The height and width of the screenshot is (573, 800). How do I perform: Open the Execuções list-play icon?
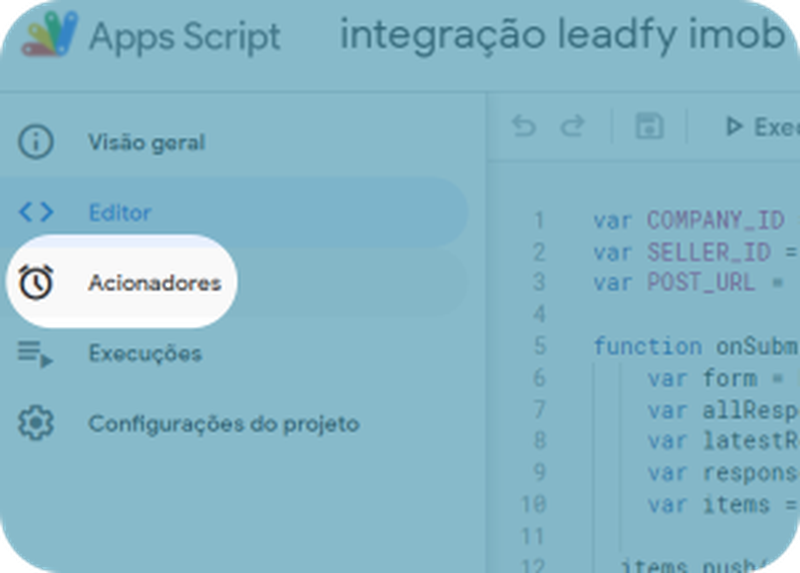(x=36, y=354)
